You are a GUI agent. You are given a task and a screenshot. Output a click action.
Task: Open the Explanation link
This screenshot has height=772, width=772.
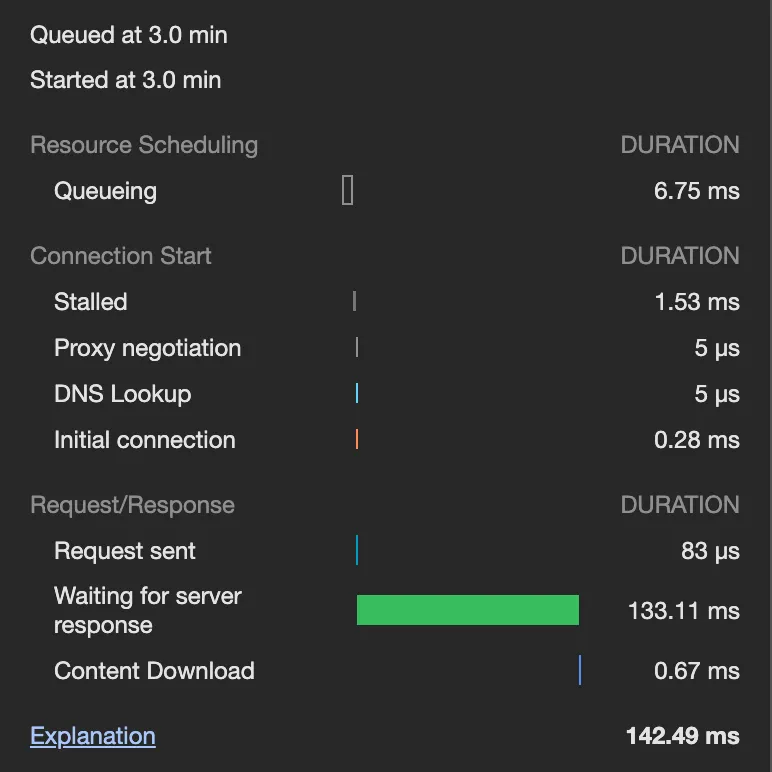tap(93, 737)
